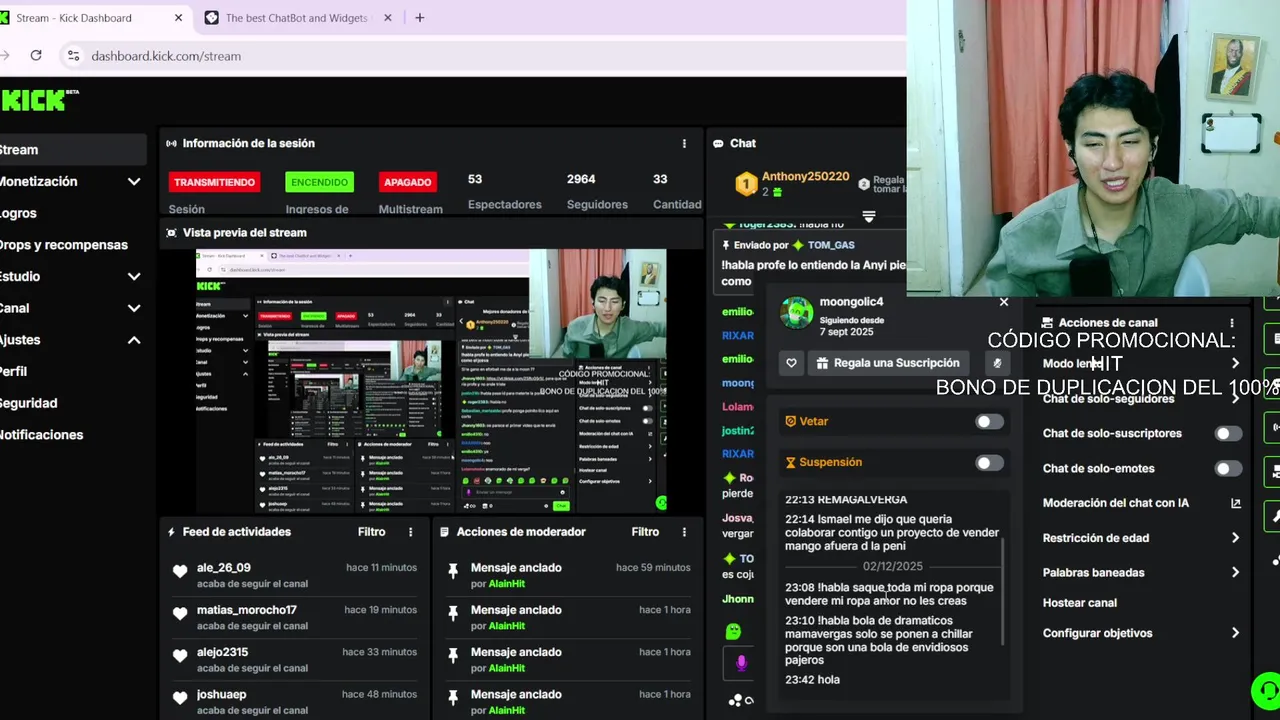Open the Stream sidebar item

click(72, 150)
